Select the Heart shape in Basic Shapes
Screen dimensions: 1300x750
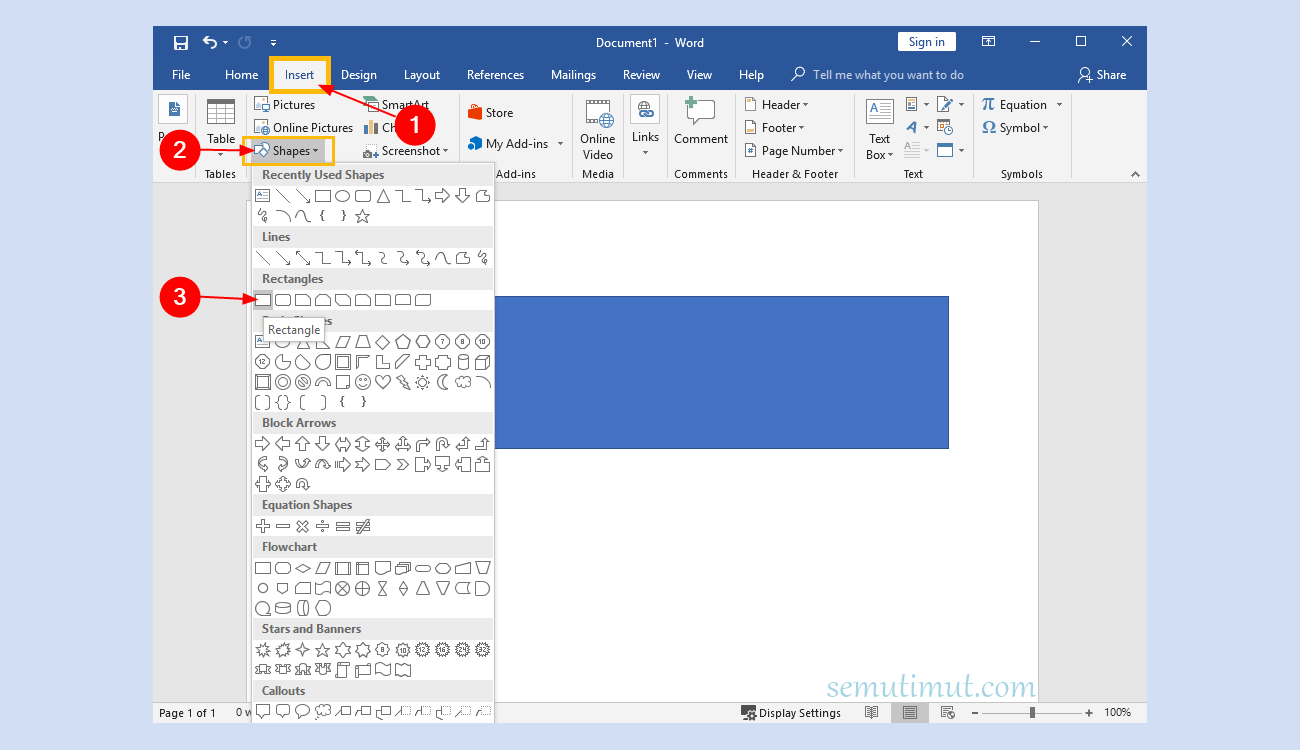click(383, 382)
